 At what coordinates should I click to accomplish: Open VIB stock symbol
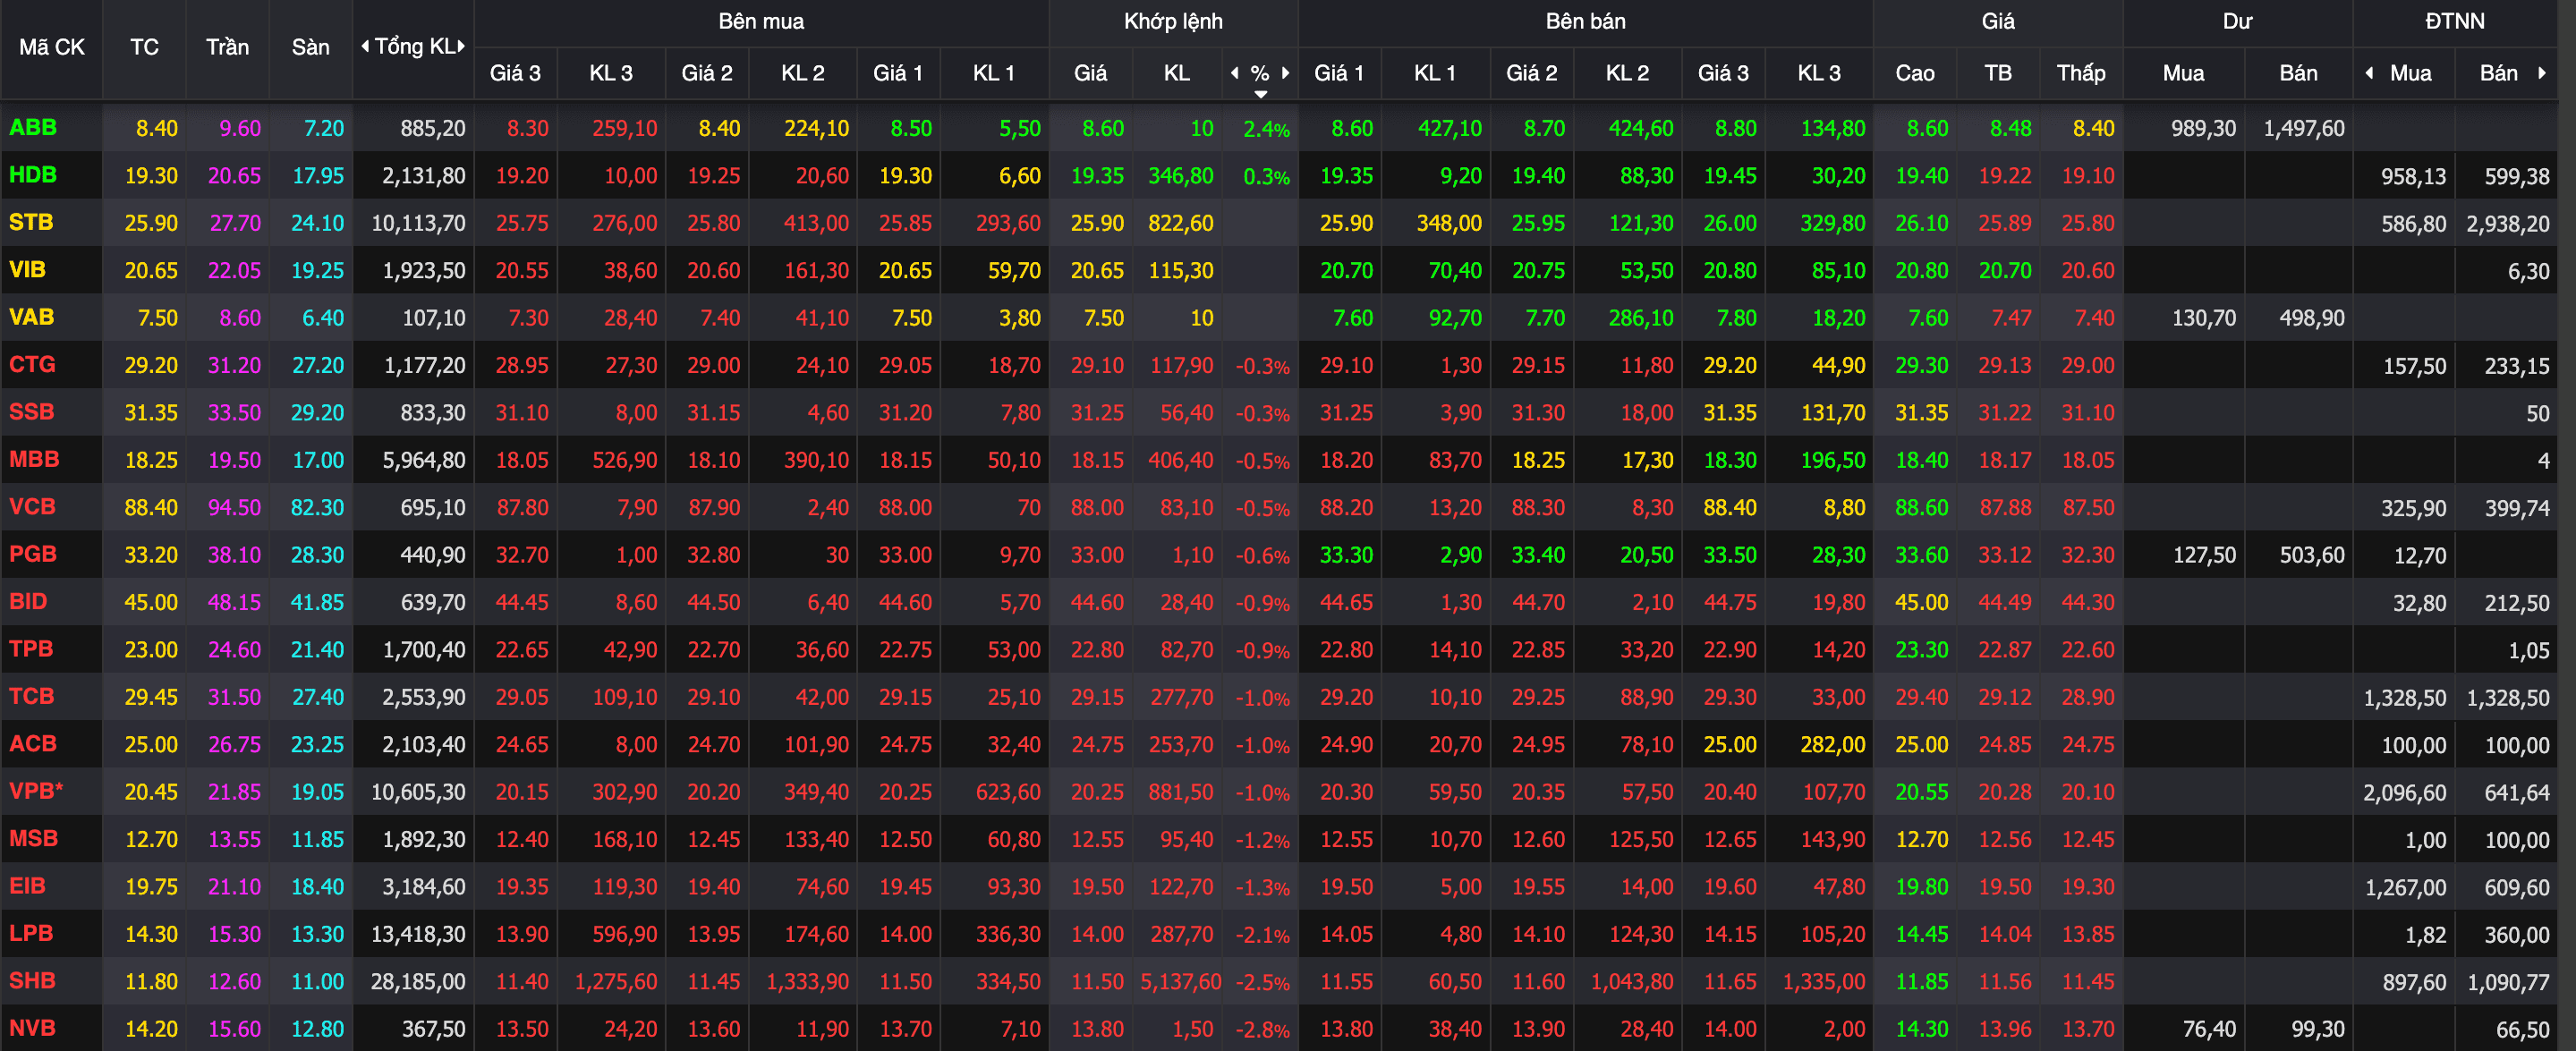(27, 270)
